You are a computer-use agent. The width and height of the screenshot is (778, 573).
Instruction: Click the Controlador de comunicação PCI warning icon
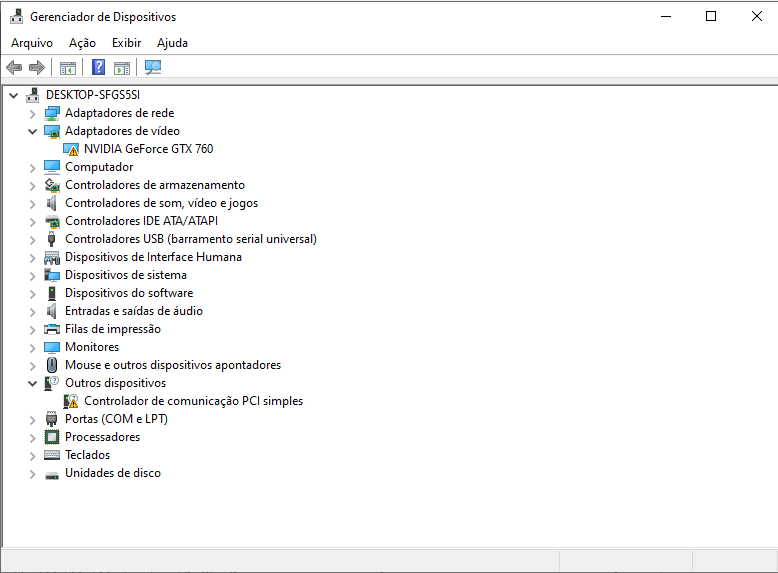click(71, 401)
